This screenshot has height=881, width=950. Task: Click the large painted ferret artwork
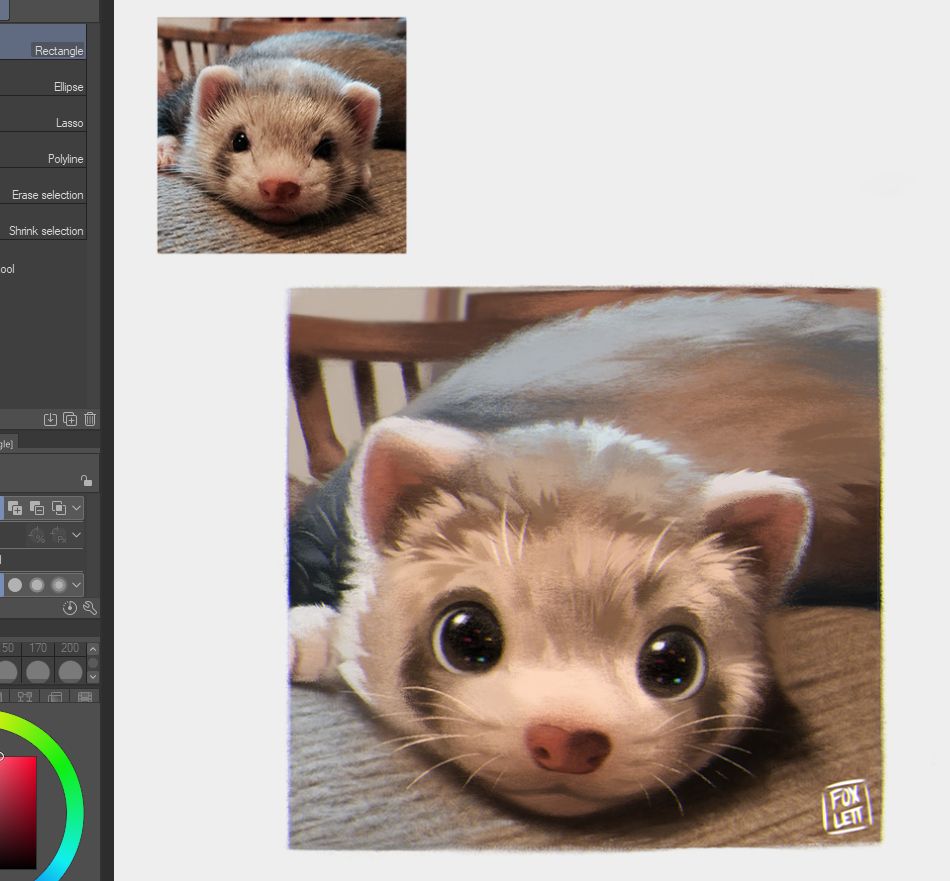coord(585,568)
